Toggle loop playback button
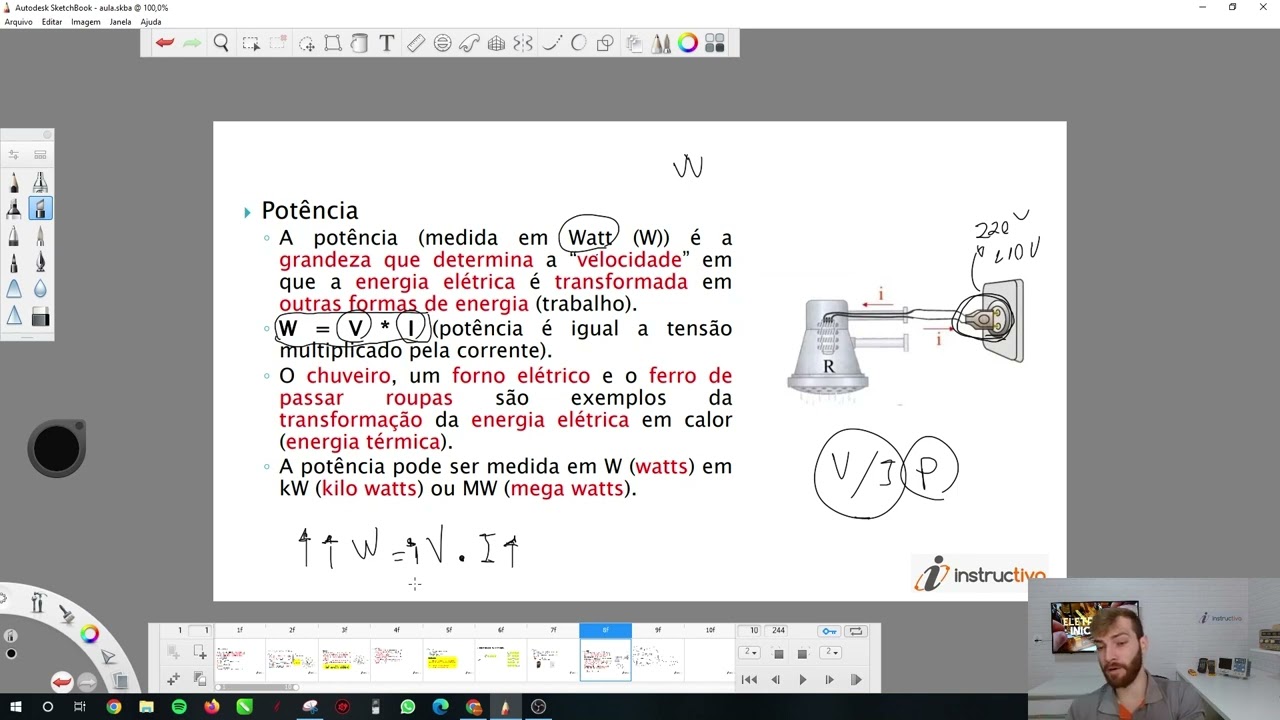 point(856,631)
